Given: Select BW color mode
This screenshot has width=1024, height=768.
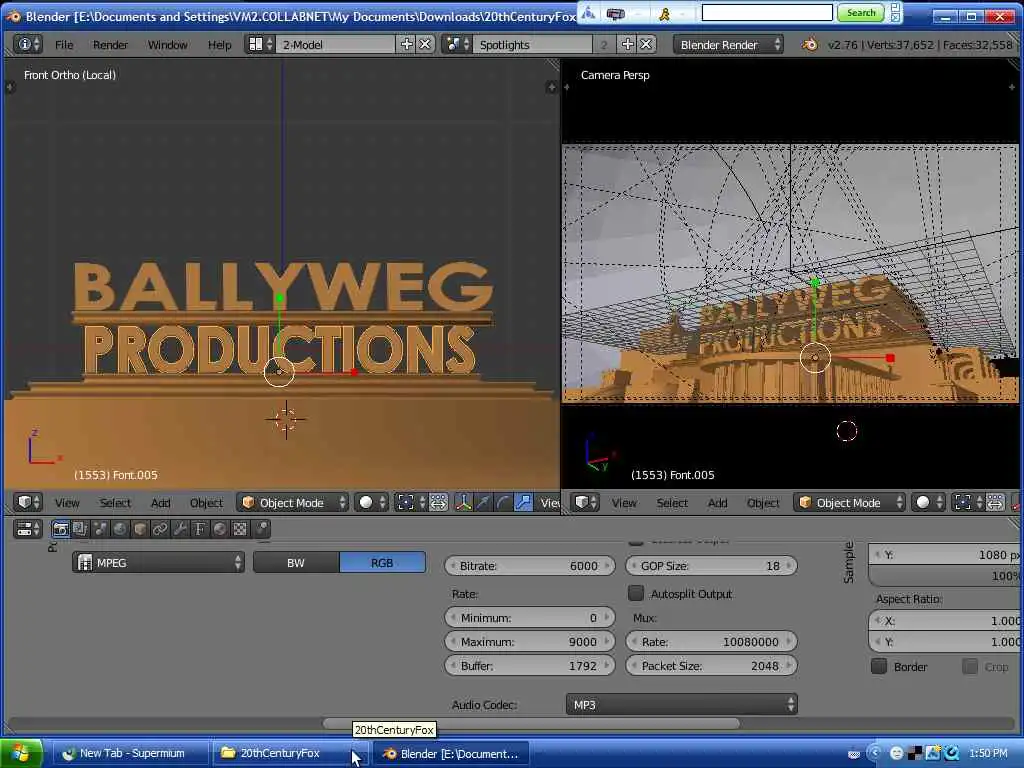Looking at the screenshot, I should pos(296,563).
